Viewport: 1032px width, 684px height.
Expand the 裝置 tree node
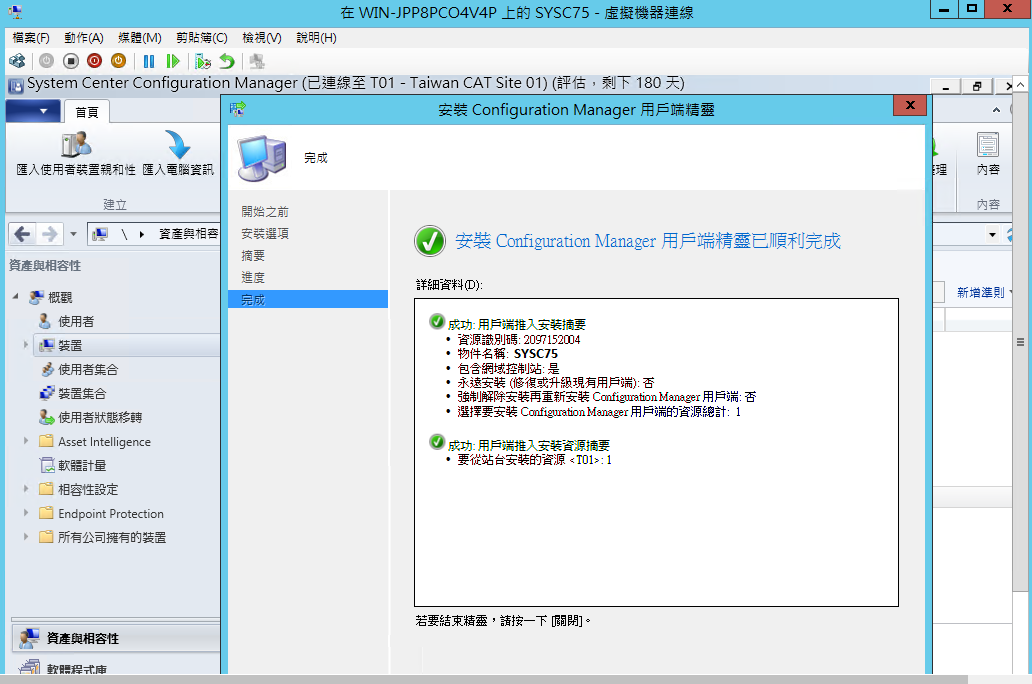[x=26, y=344]
